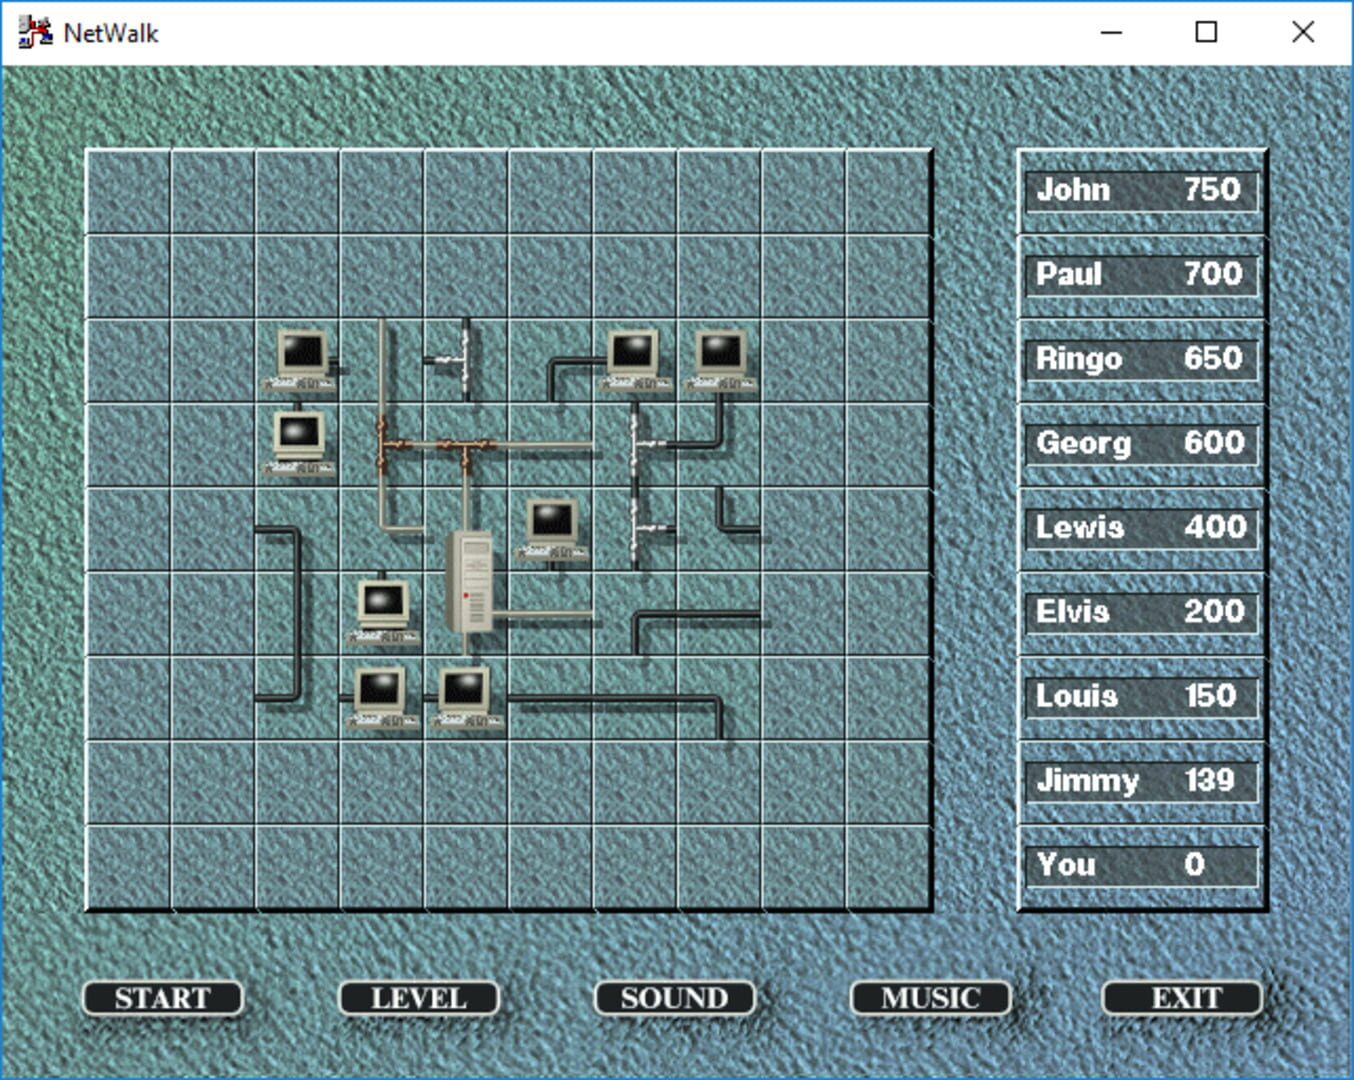This screenshot has width=1354, height=1080.
Task: Toggle background music with the MUSIC button
Action: pyautogui.click(x=929, y=998)
